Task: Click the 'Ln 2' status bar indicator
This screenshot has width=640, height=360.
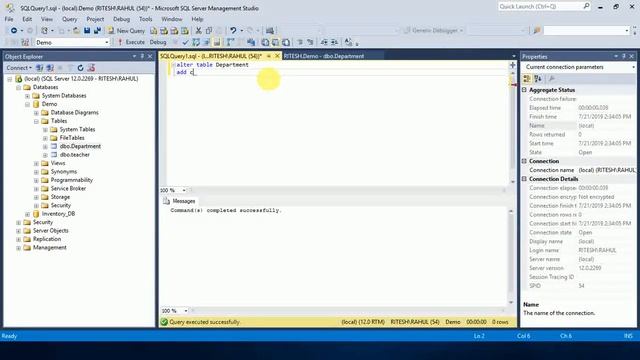Action: 479,336
